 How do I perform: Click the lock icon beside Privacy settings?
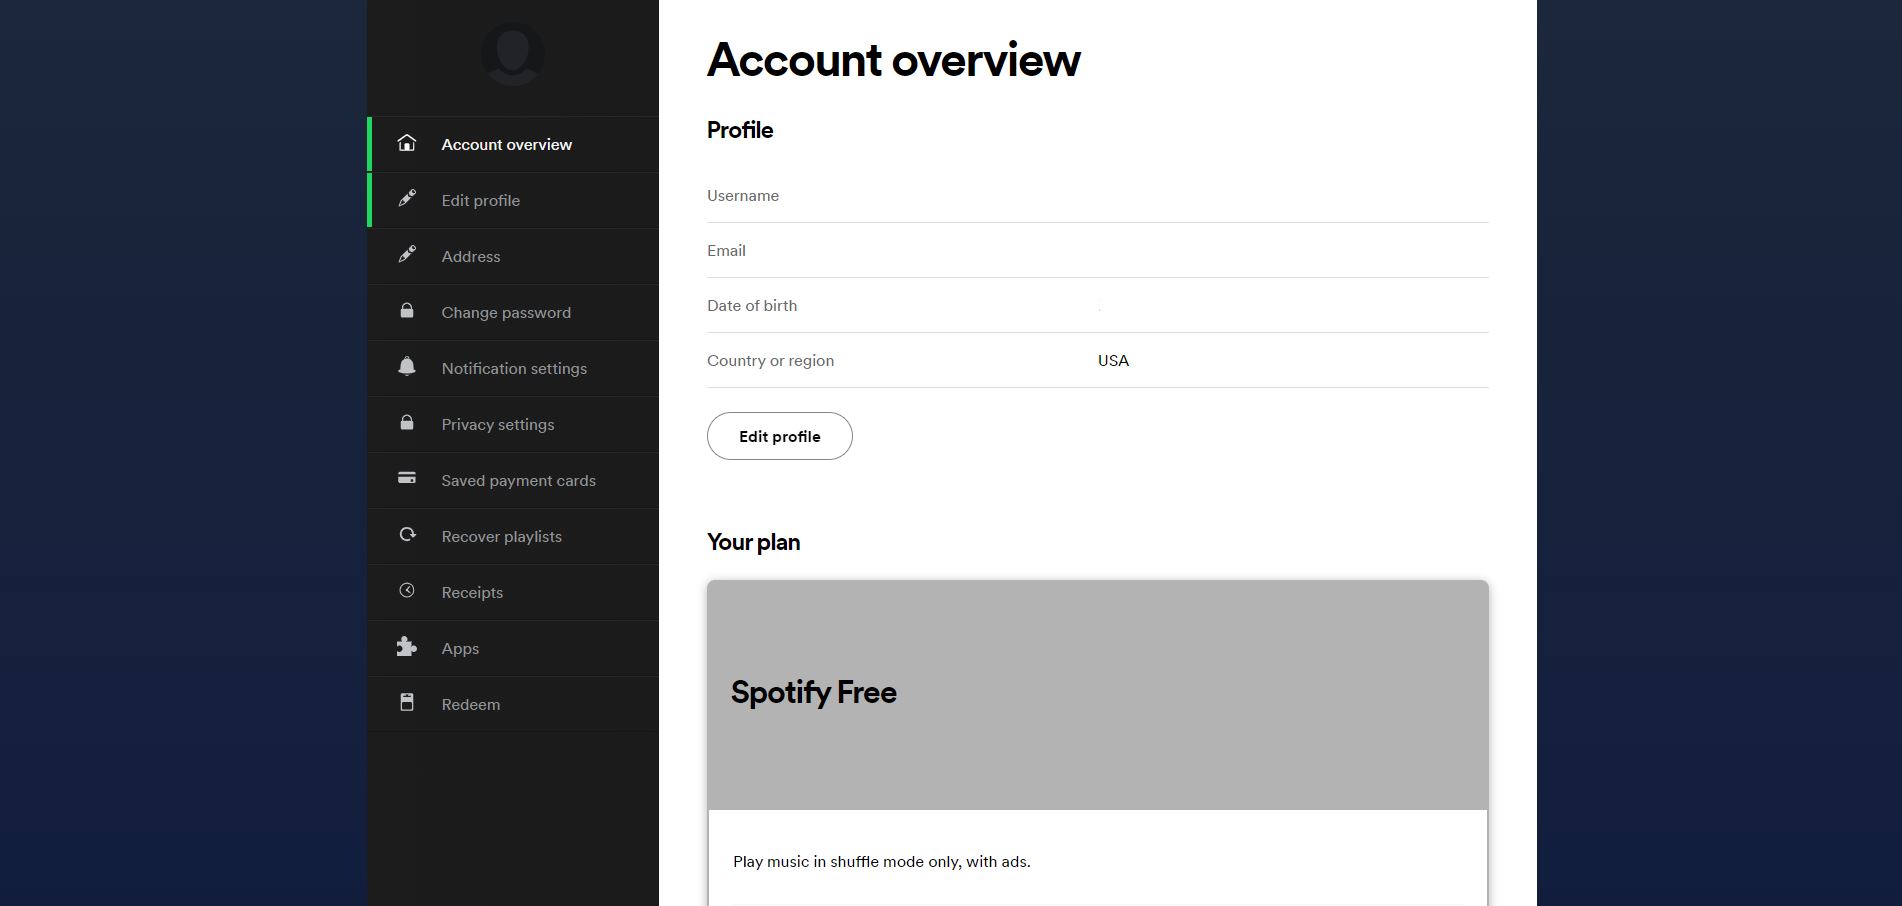pyautogui.click(x=406, y=423)
